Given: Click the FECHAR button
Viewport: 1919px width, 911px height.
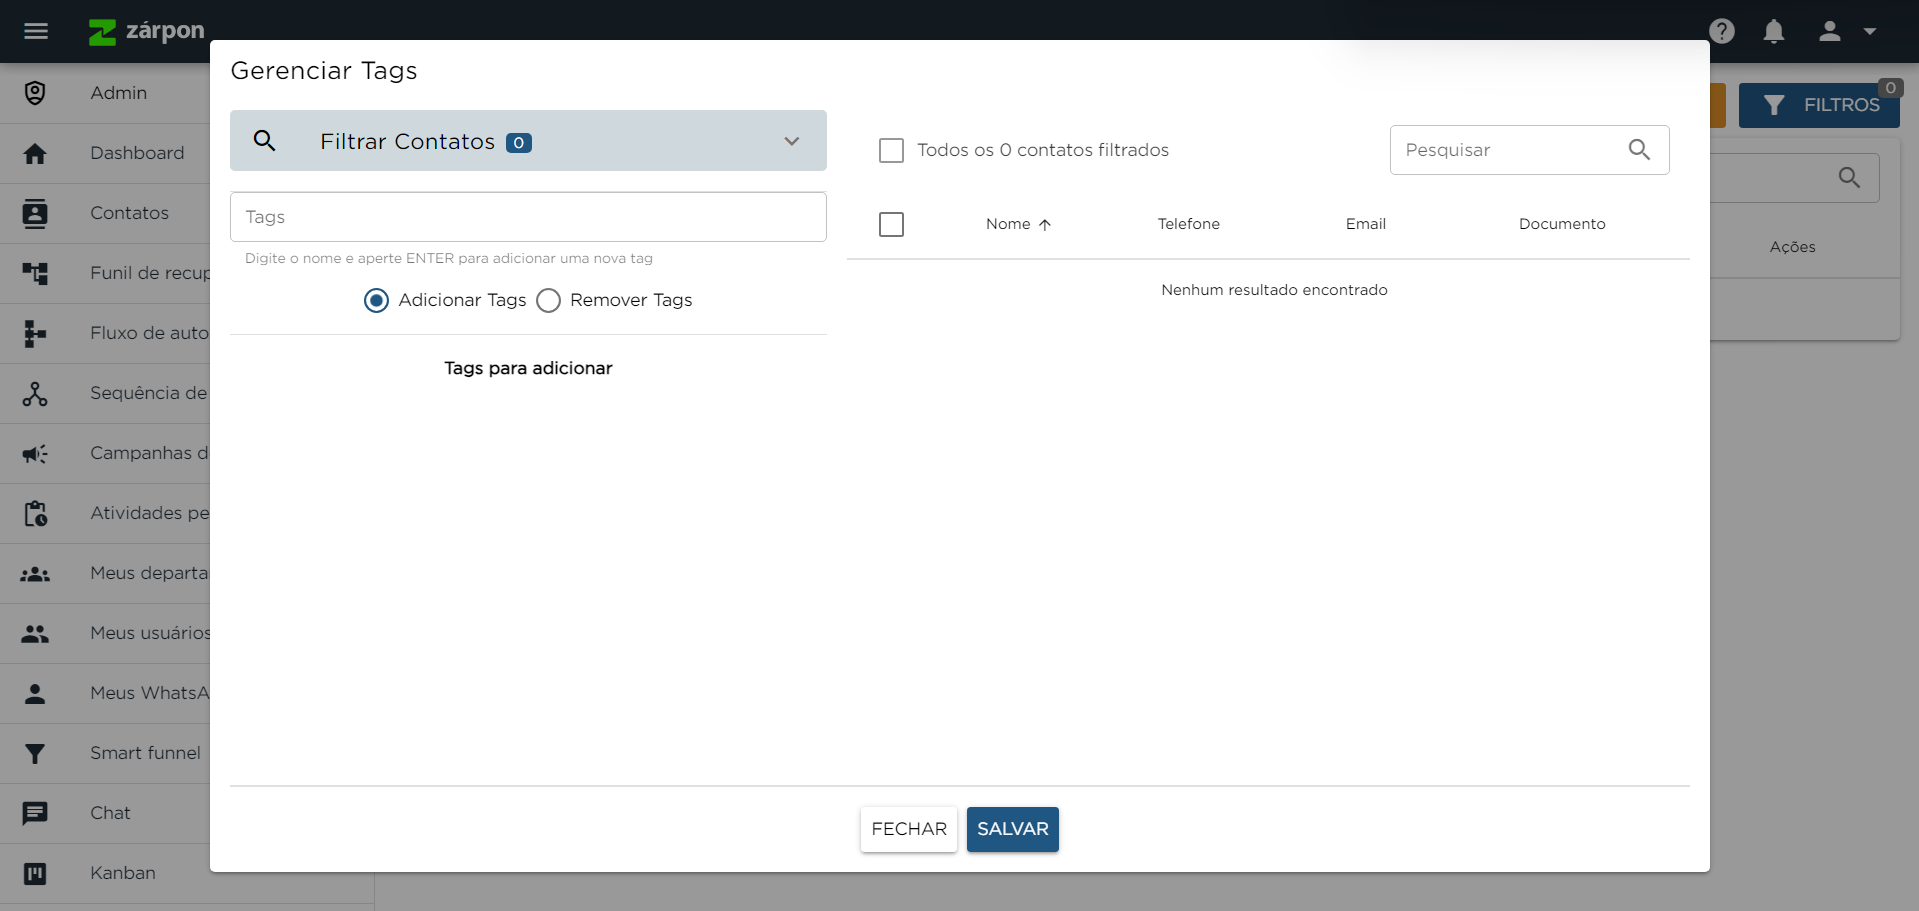Looking at the screenshot, I should 908,829.
